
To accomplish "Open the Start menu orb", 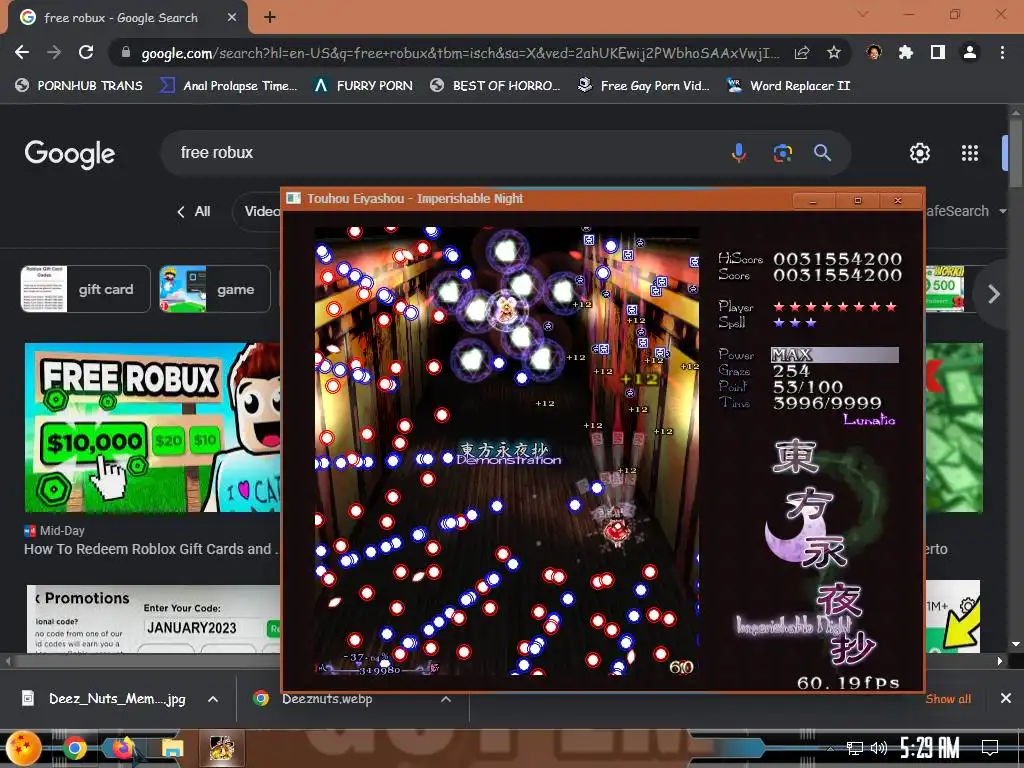I will pyautogui.click(x=24, y=748).
